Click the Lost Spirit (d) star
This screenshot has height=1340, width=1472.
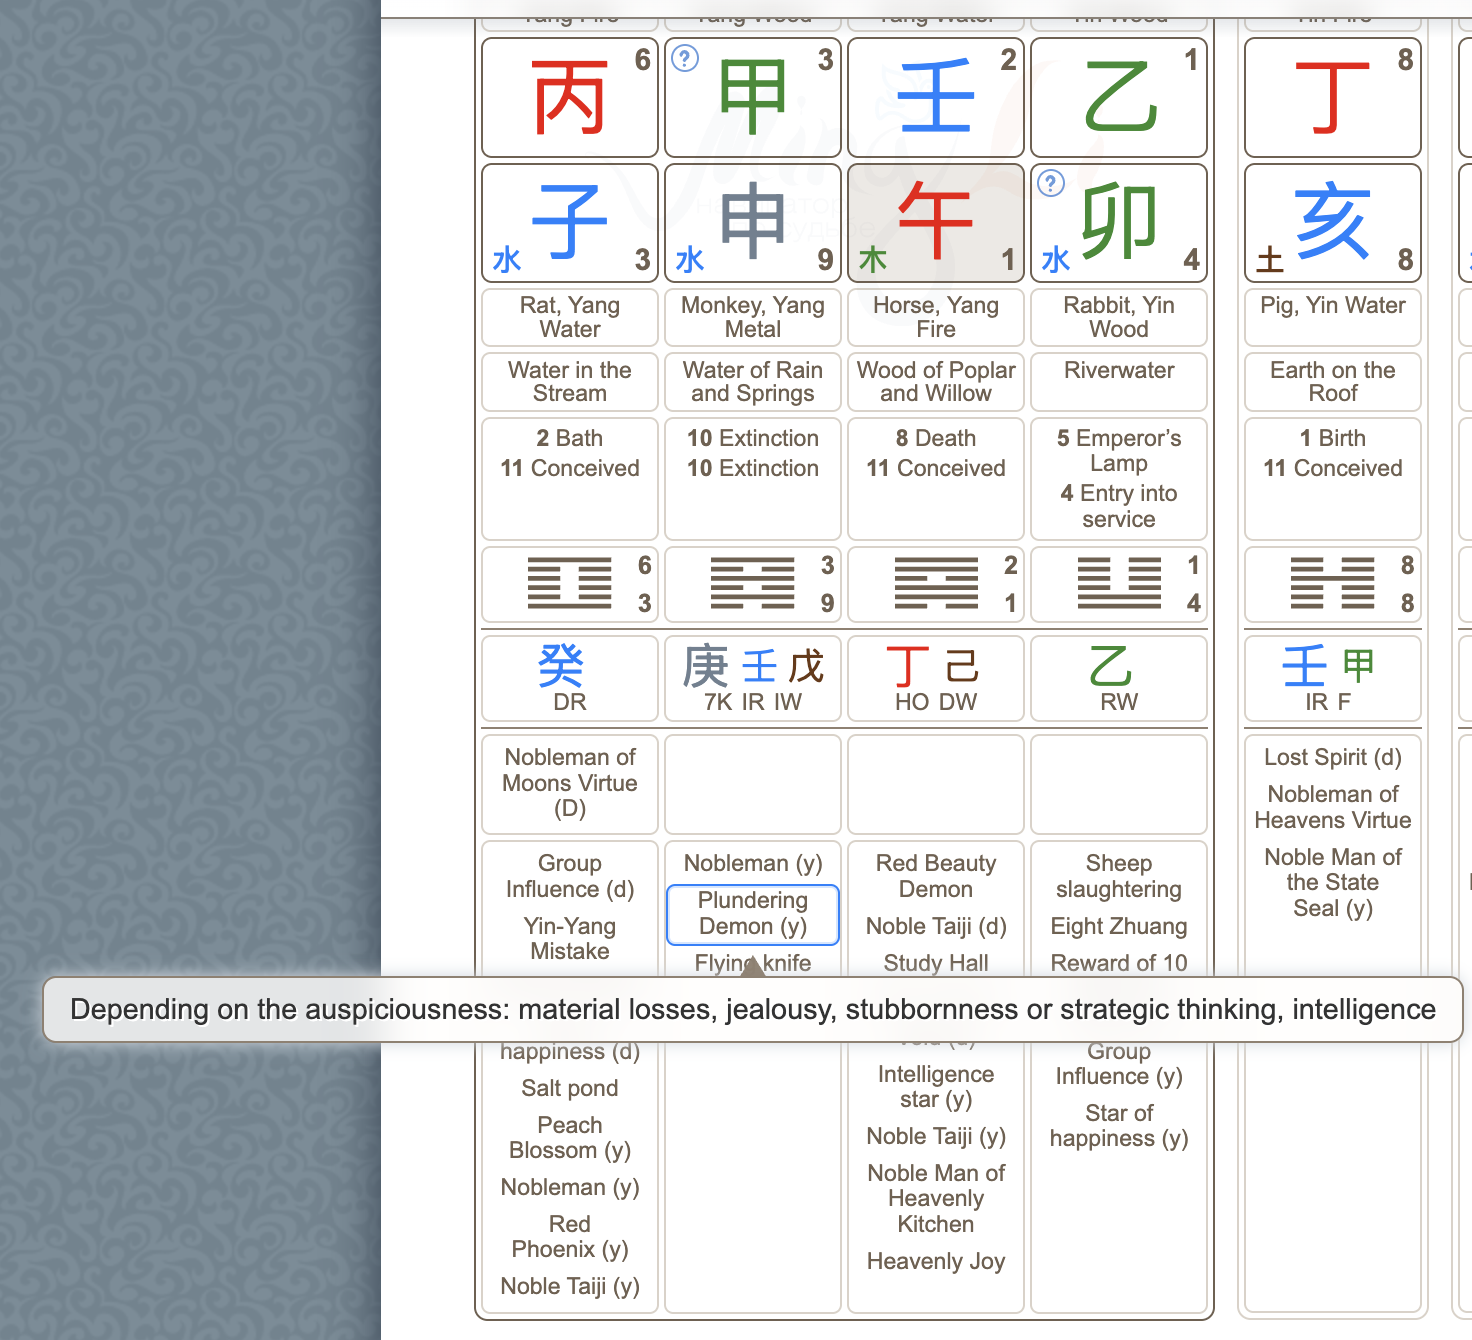(x=1332, y=757)
